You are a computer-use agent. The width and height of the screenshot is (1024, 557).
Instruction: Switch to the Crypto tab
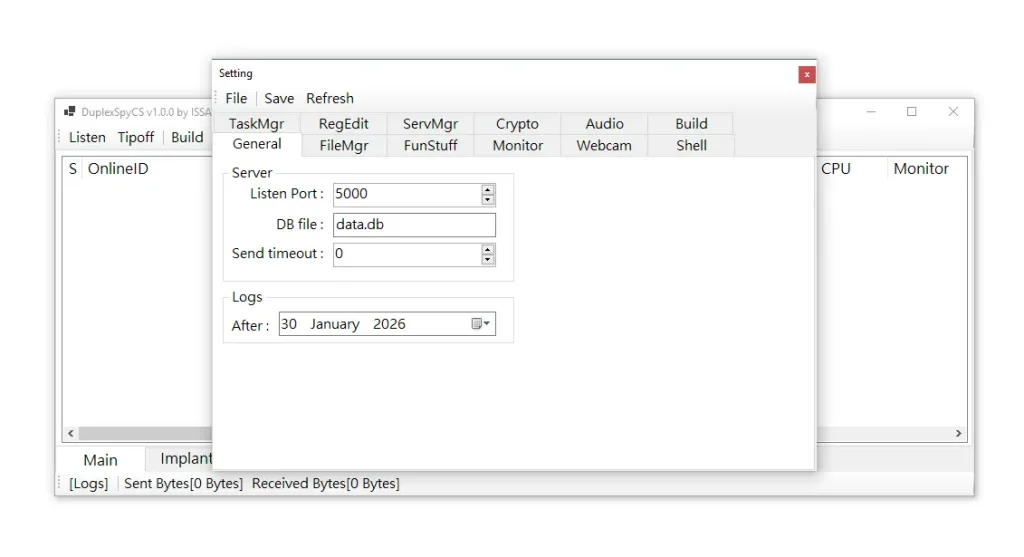click(517, 124)
